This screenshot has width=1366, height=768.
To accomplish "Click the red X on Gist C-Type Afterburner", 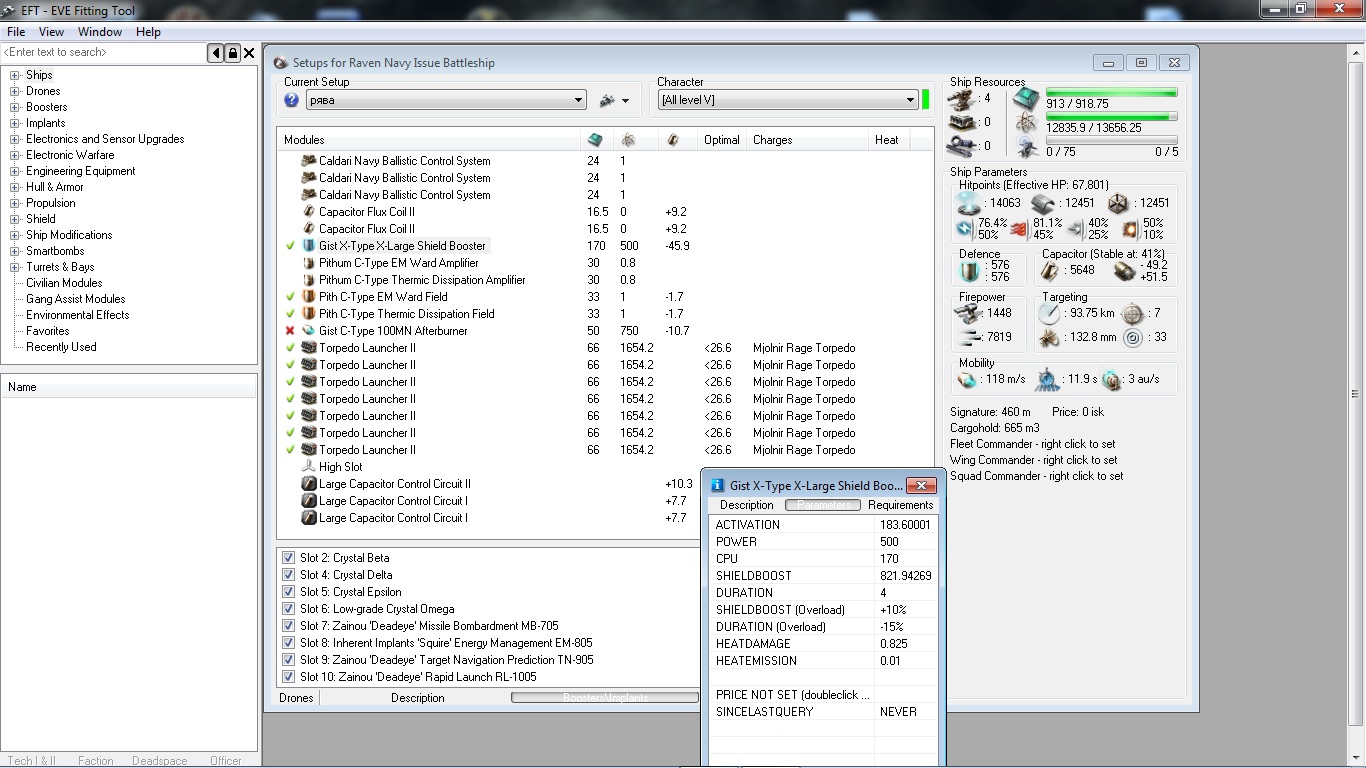I will (x=290, y=331).
